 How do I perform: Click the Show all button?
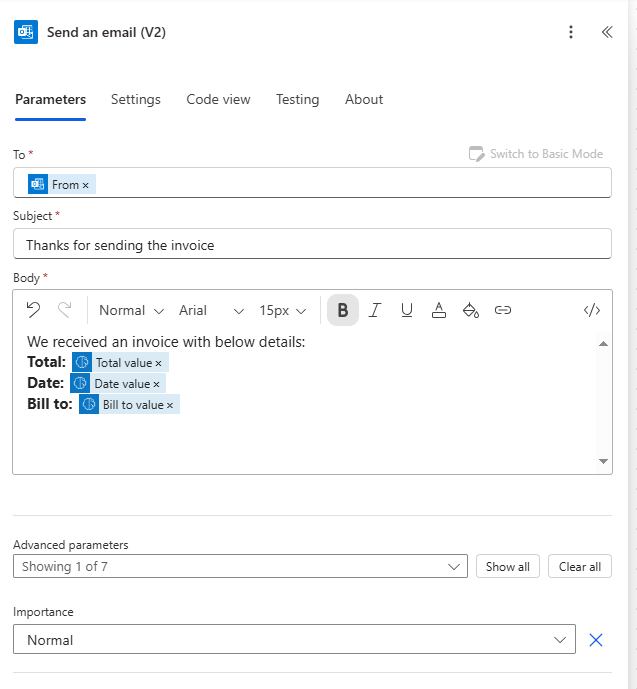(x=508, y=567)
